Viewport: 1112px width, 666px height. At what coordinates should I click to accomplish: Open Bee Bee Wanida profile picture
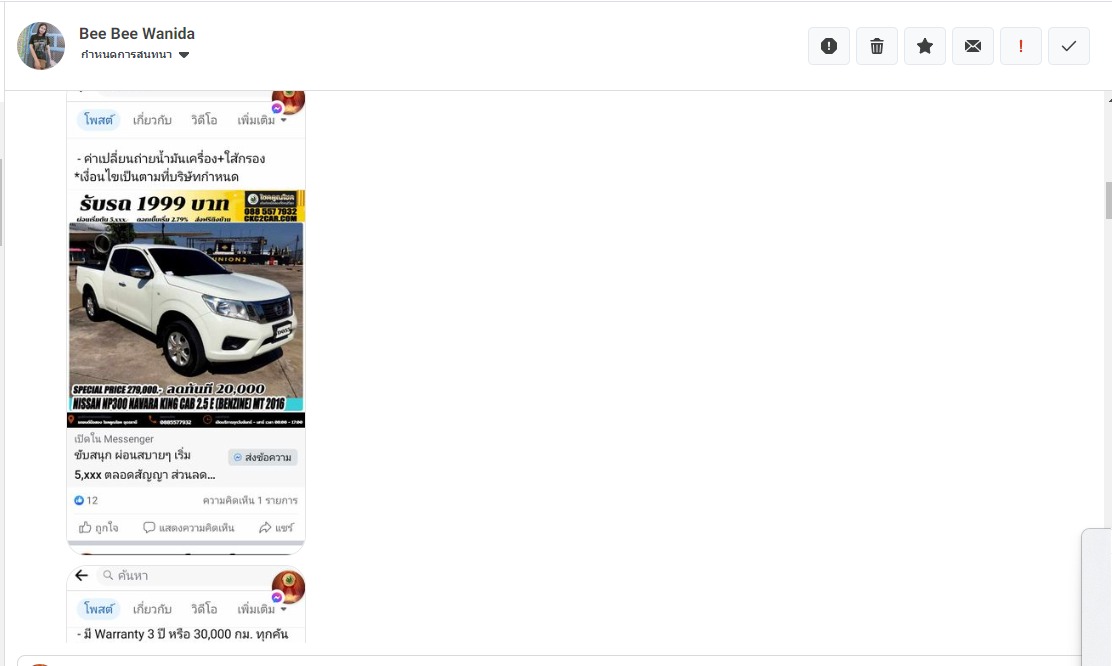coord(41,45)
